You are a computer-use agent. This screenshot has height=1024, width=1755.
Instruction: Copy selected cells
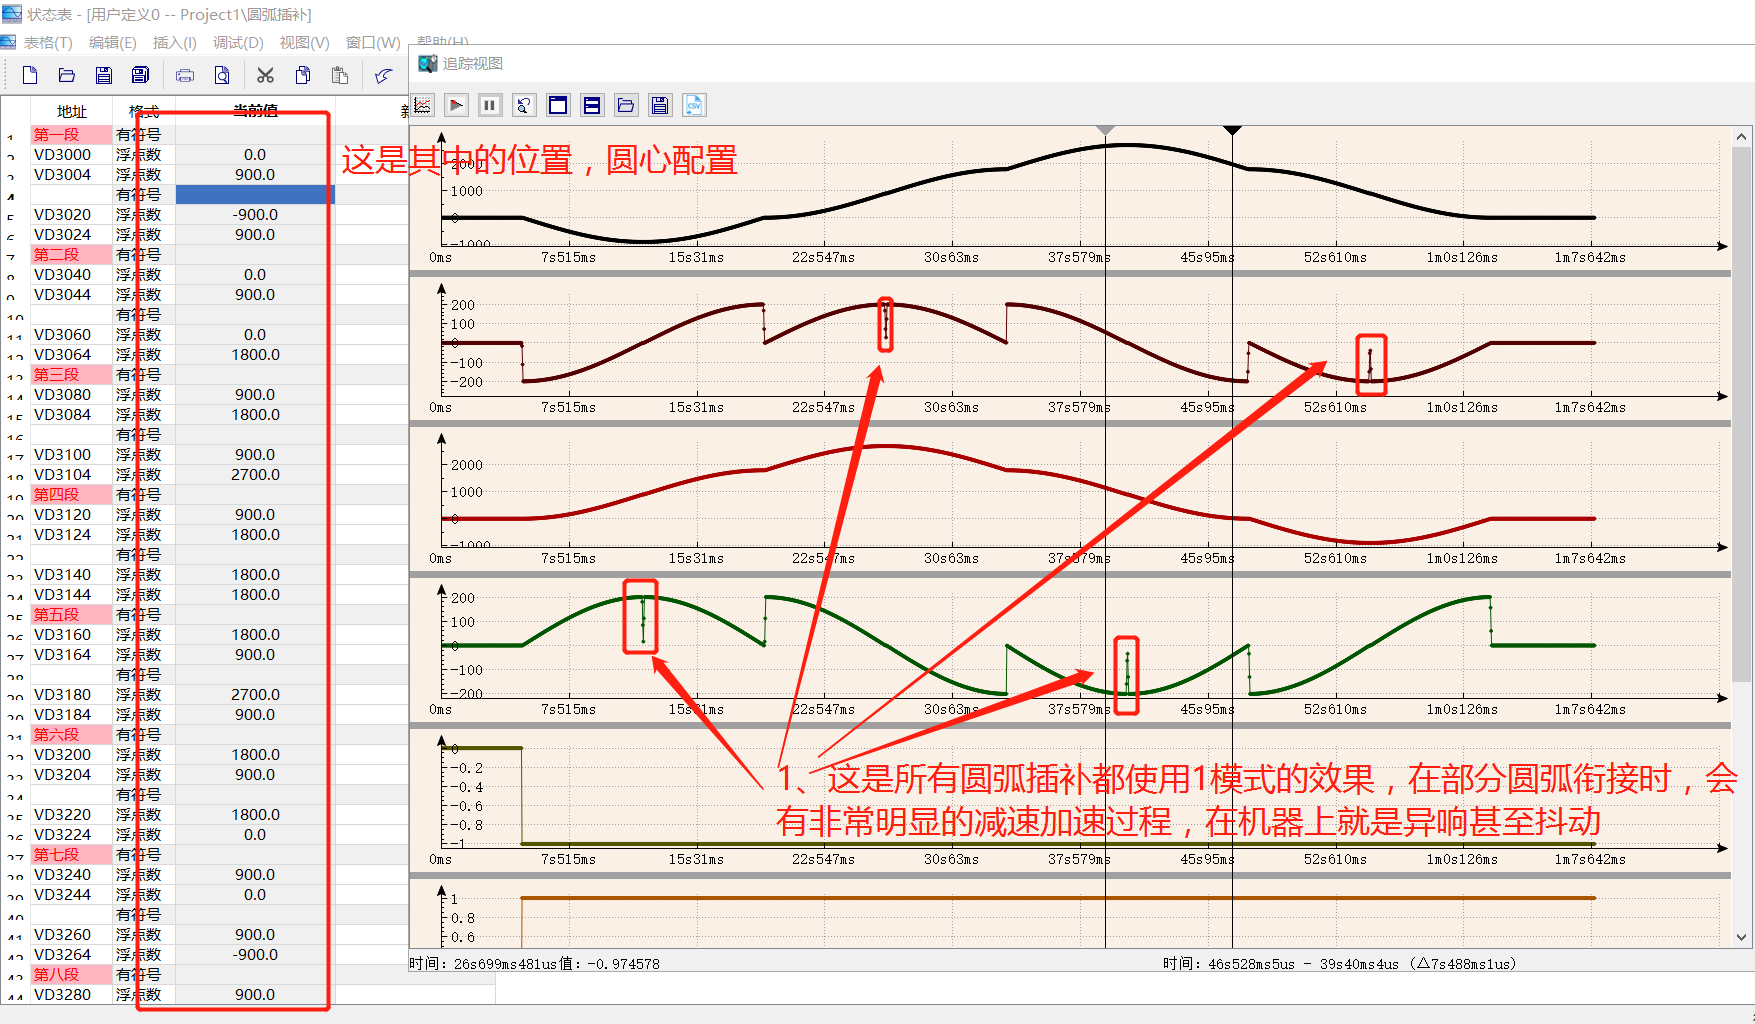tap(303, 75)
